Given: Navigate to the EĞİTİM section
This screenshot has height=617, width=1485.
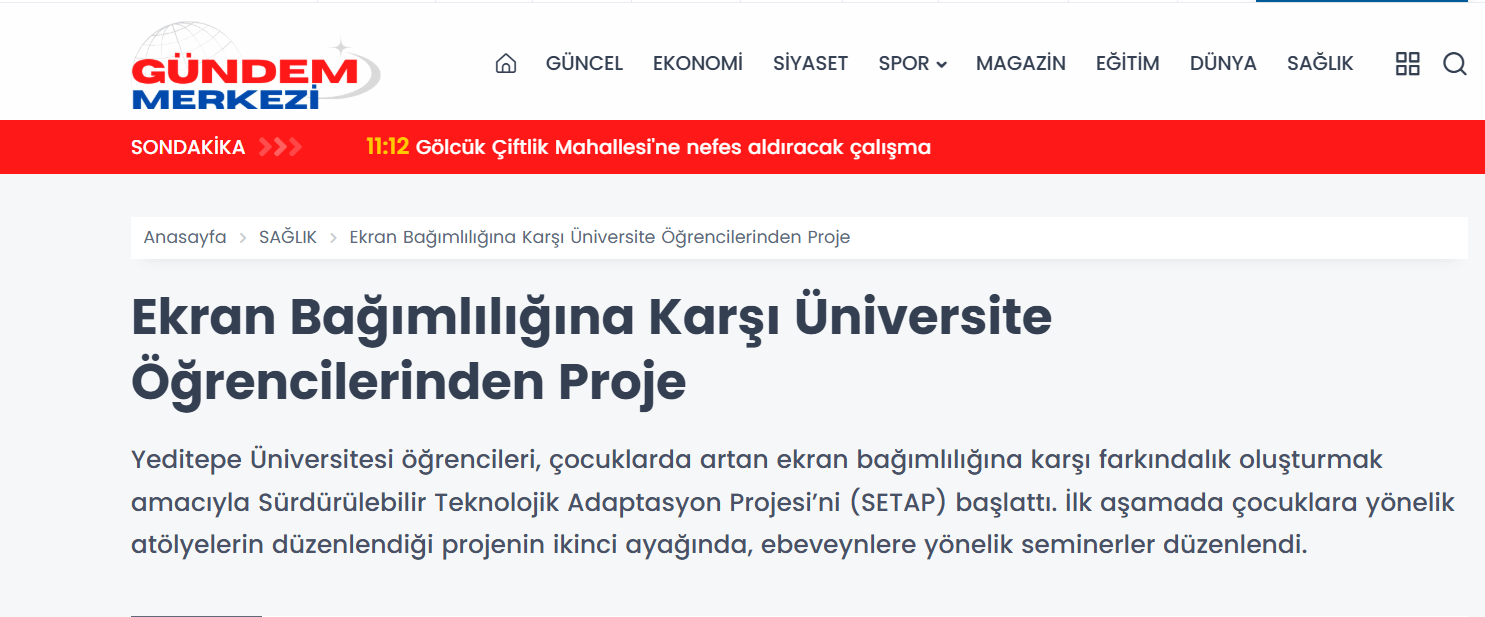Looking at the screenshot, I should click(1127, 64).
